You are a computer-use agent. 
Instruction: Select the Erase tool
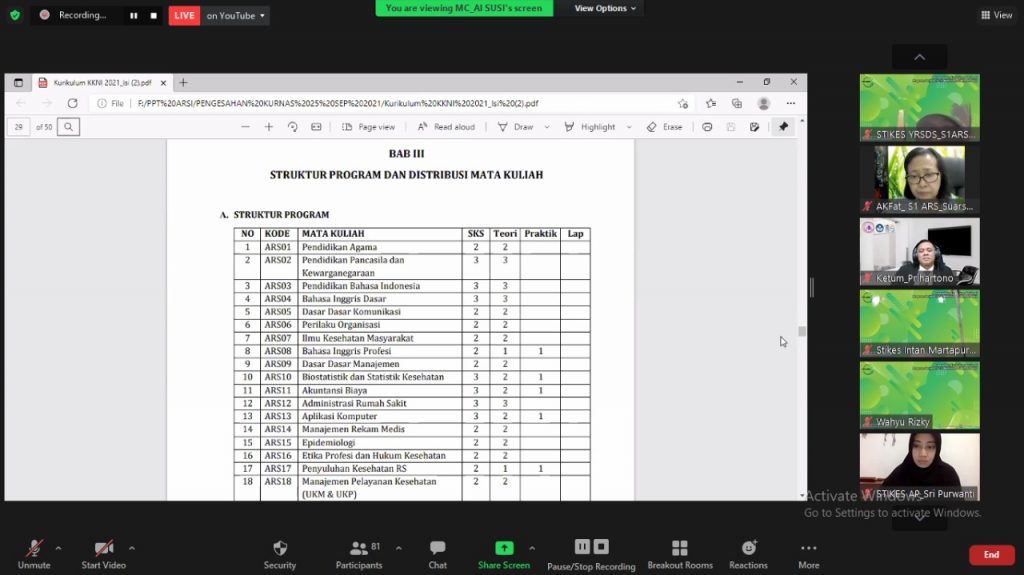click(x=664, y=127)
